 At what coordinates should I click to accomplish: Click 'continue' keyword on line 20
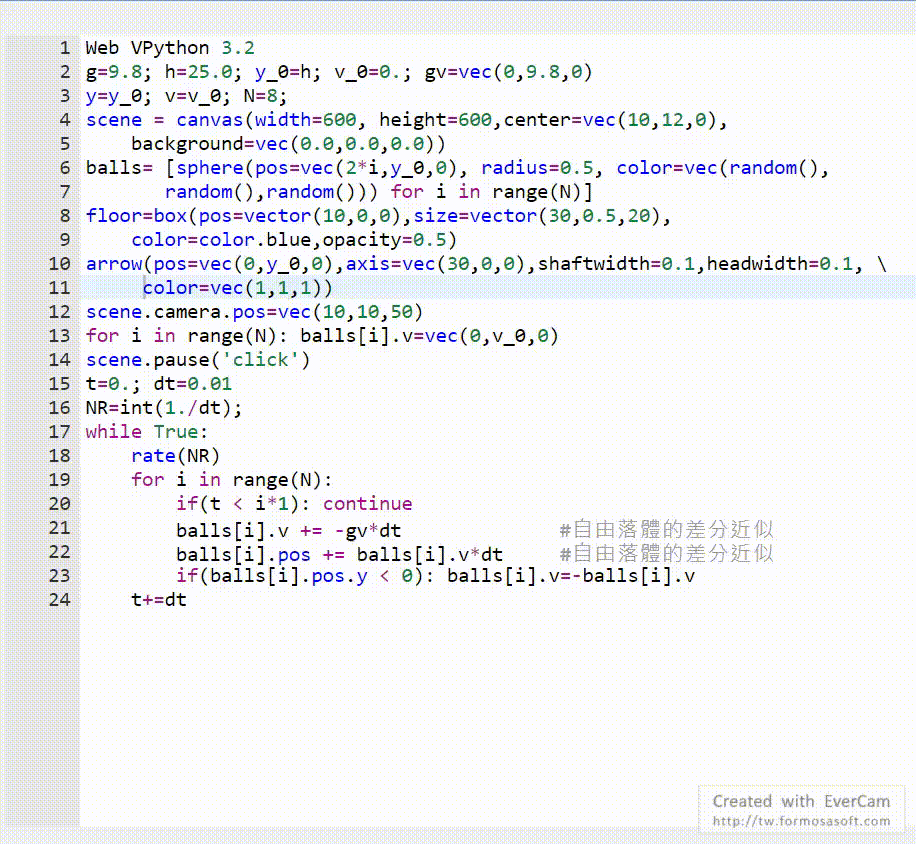pyautogui.click(x=367, y=503)
